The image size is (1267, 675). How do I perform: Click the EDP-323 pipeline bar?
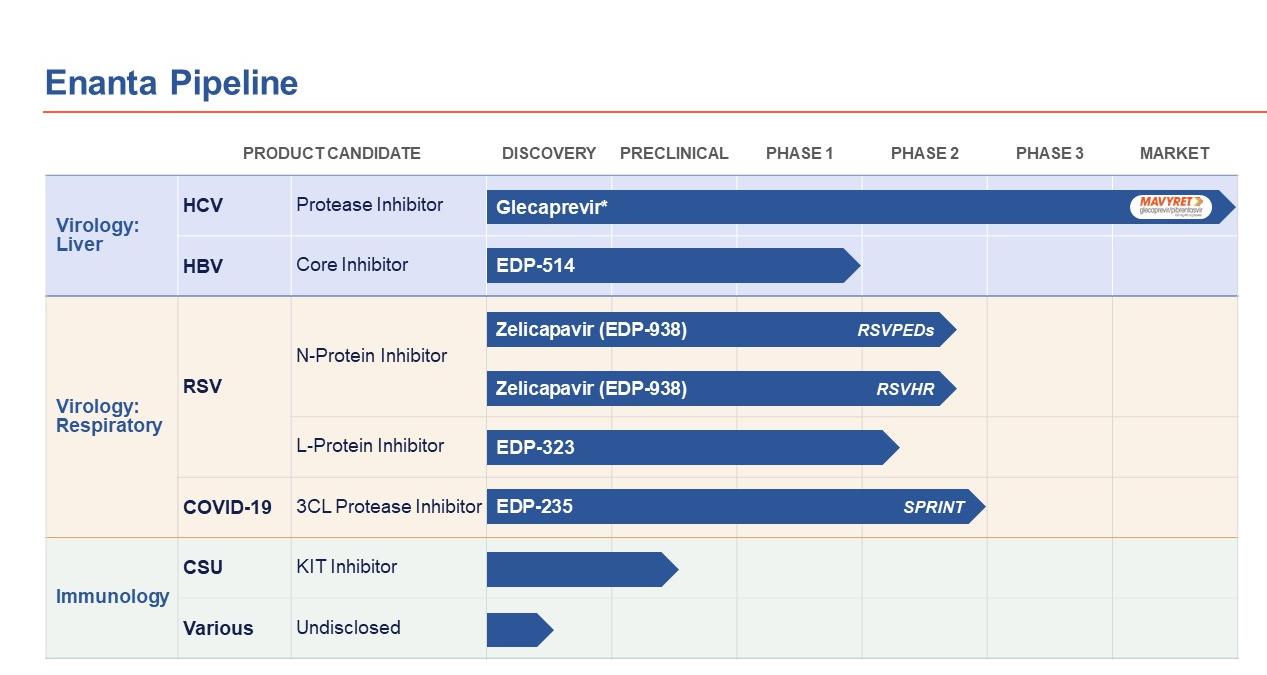coord(690,447)
